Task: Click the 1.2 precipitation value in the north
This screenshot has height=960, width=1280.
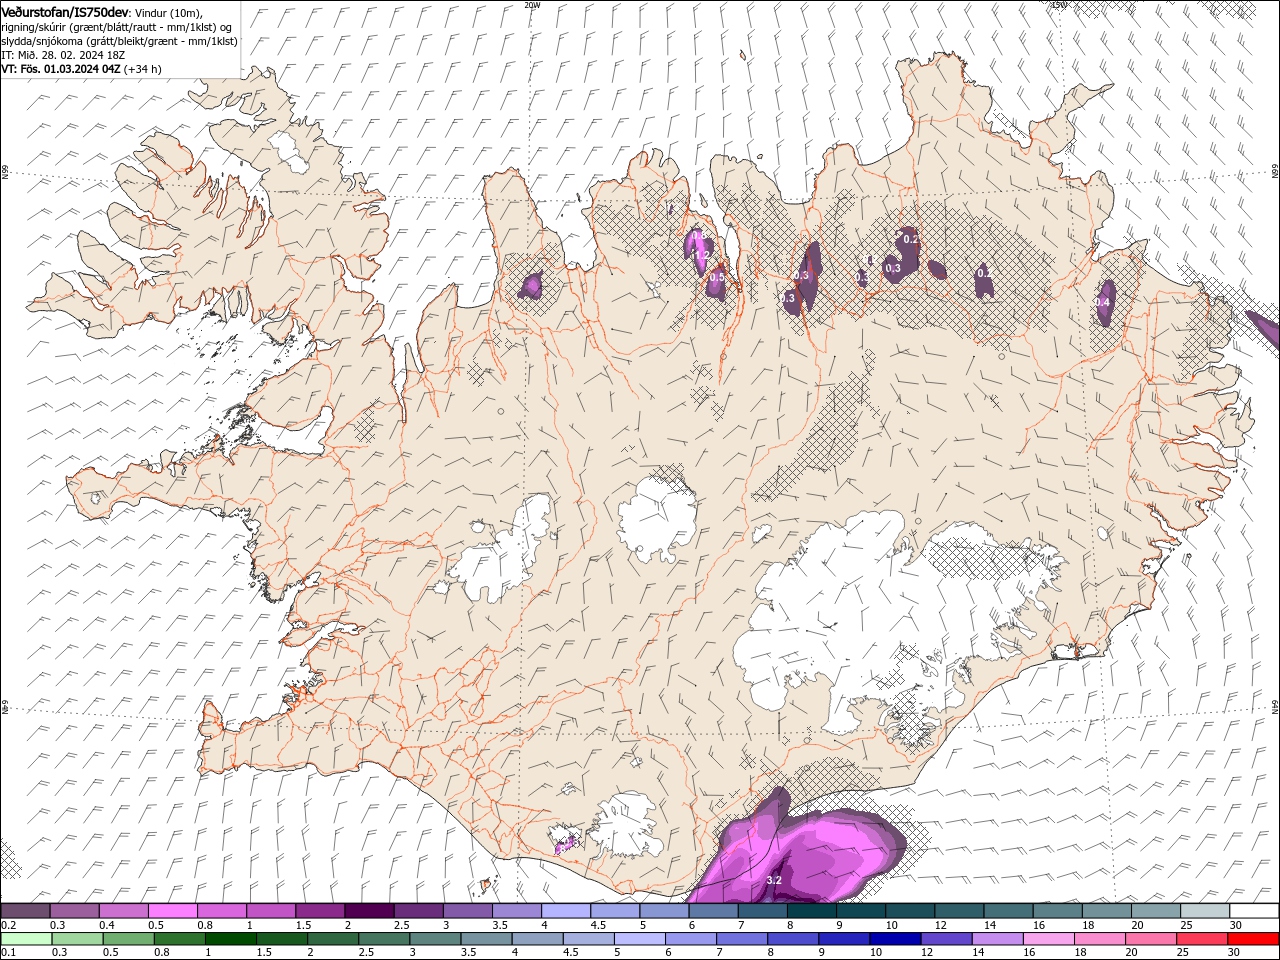Action: (701, 254)
